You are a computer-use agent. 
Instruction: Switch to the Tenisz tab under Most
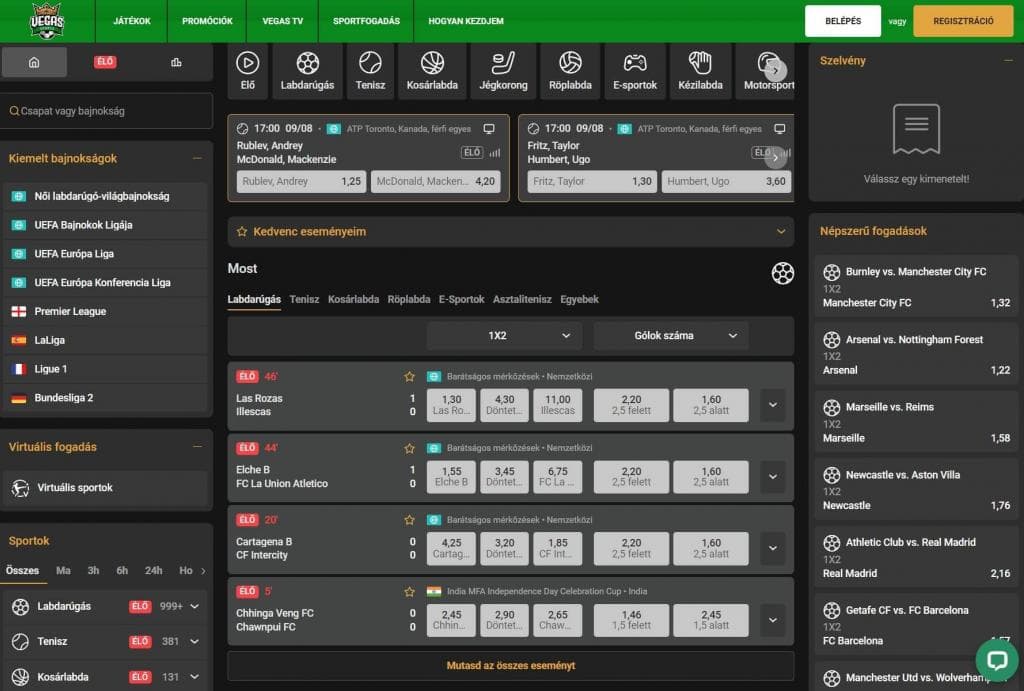click(304, 299)
